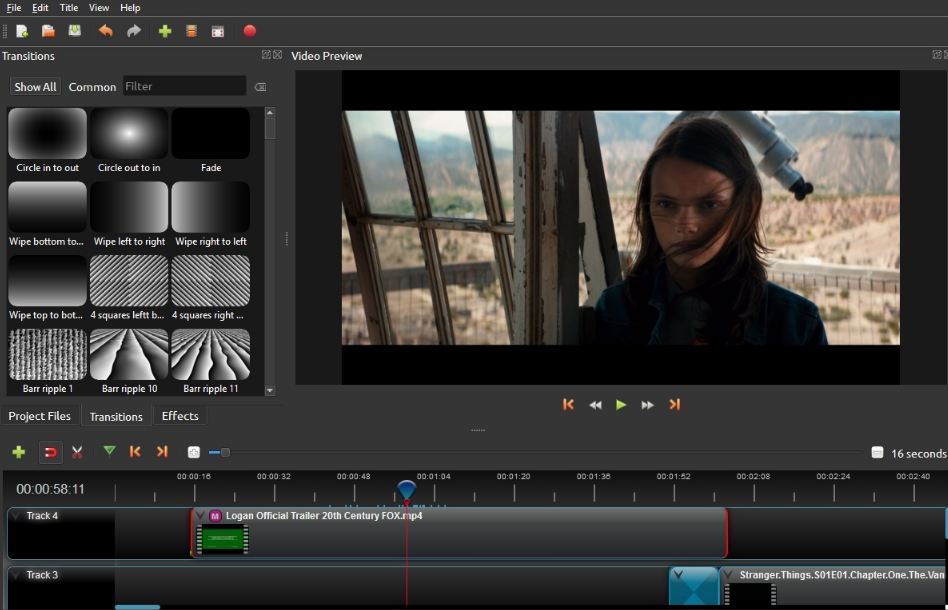
Task: Open the Edit menu
Action: tap(40, 7)
